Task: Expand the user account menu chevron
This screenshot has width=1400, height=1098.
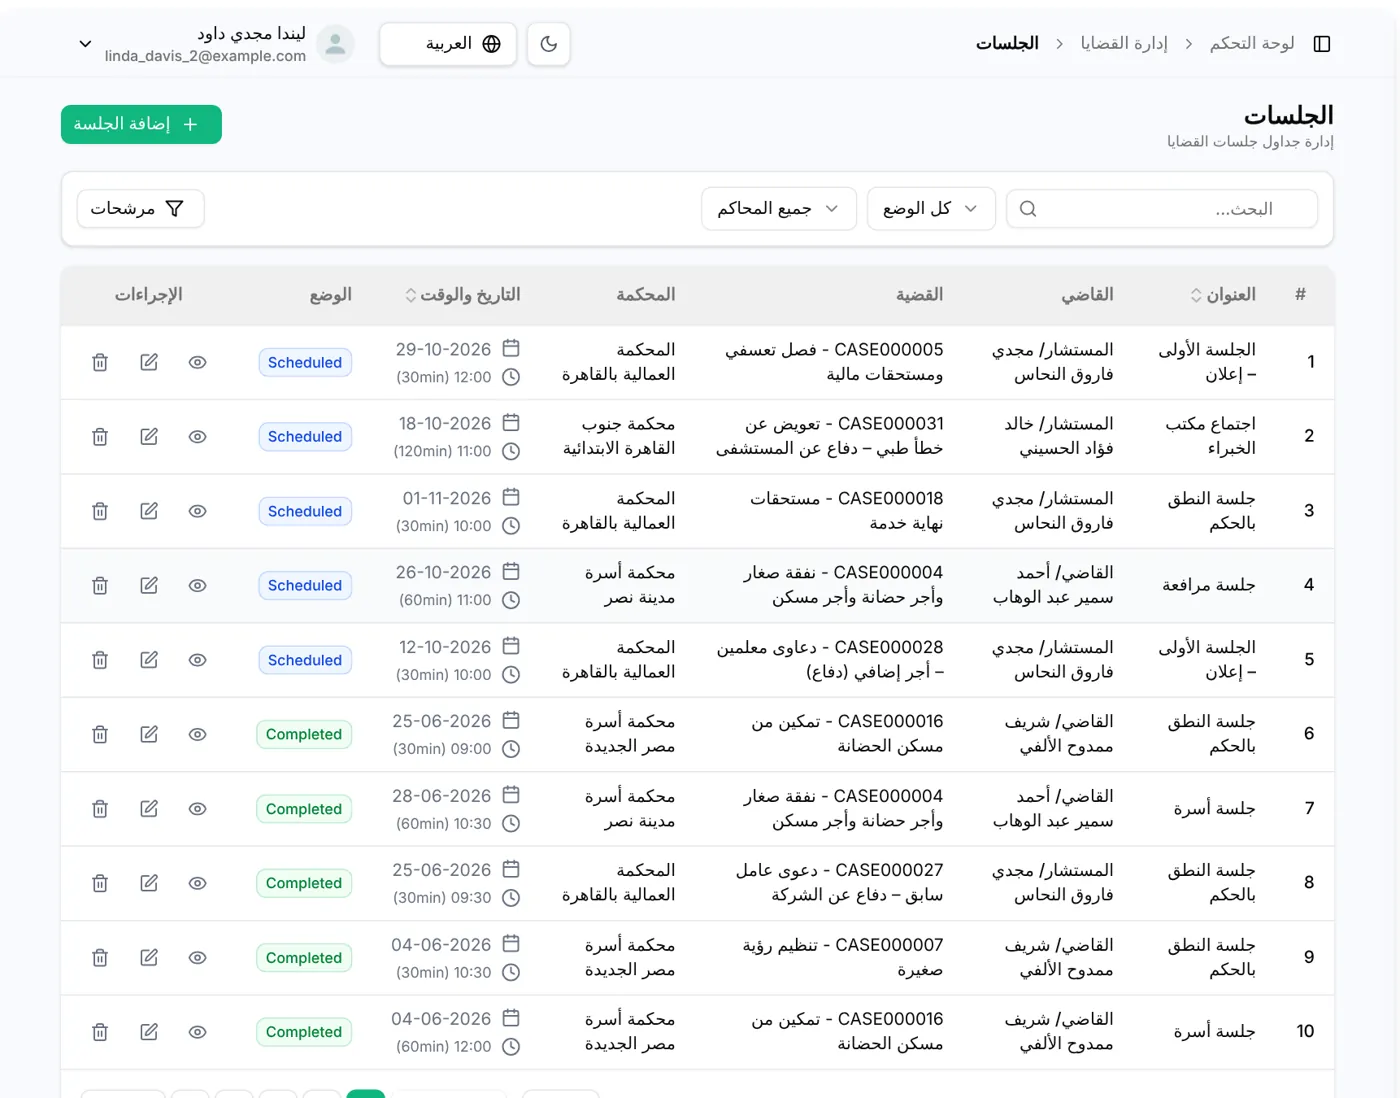Action: click(x=85, y=44)
